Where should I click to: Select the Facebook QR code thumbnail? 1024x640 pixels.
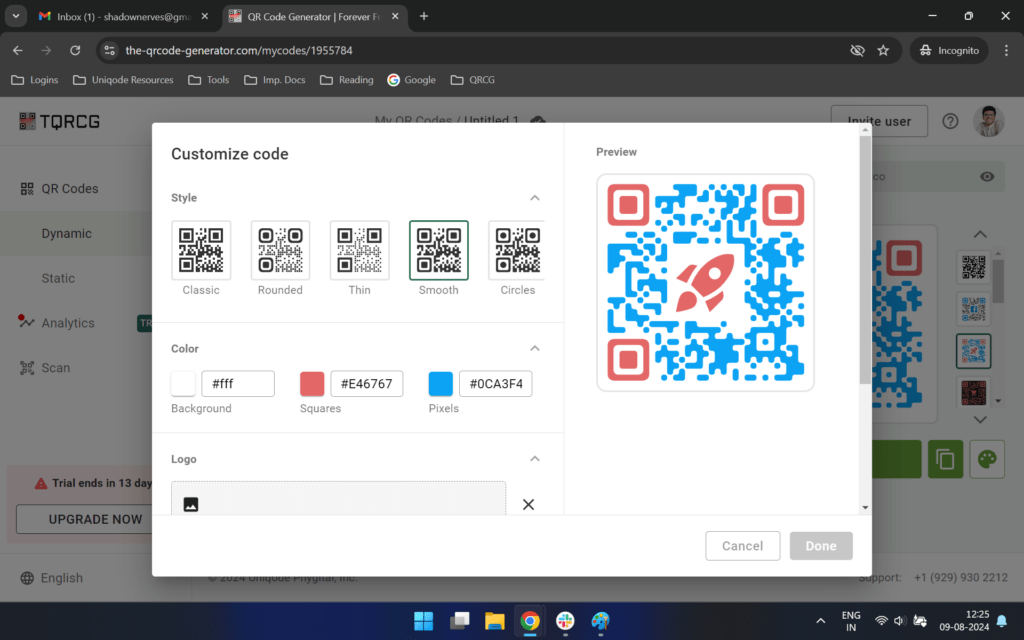click(973, 309)
